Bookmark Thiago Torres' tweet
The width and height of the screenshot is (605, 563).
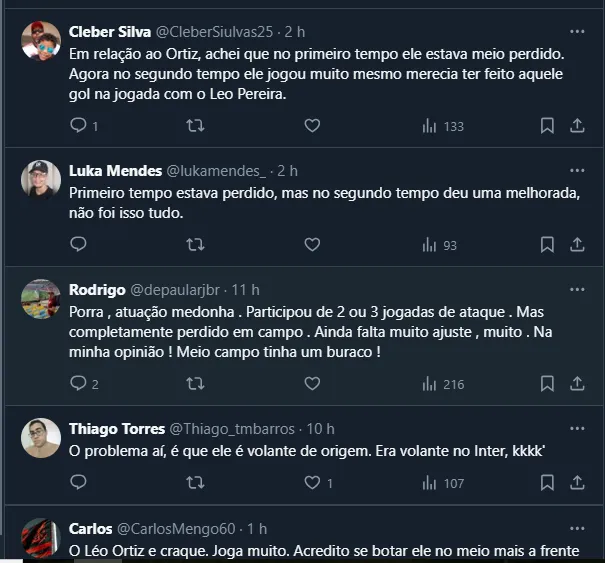point(548,483)
